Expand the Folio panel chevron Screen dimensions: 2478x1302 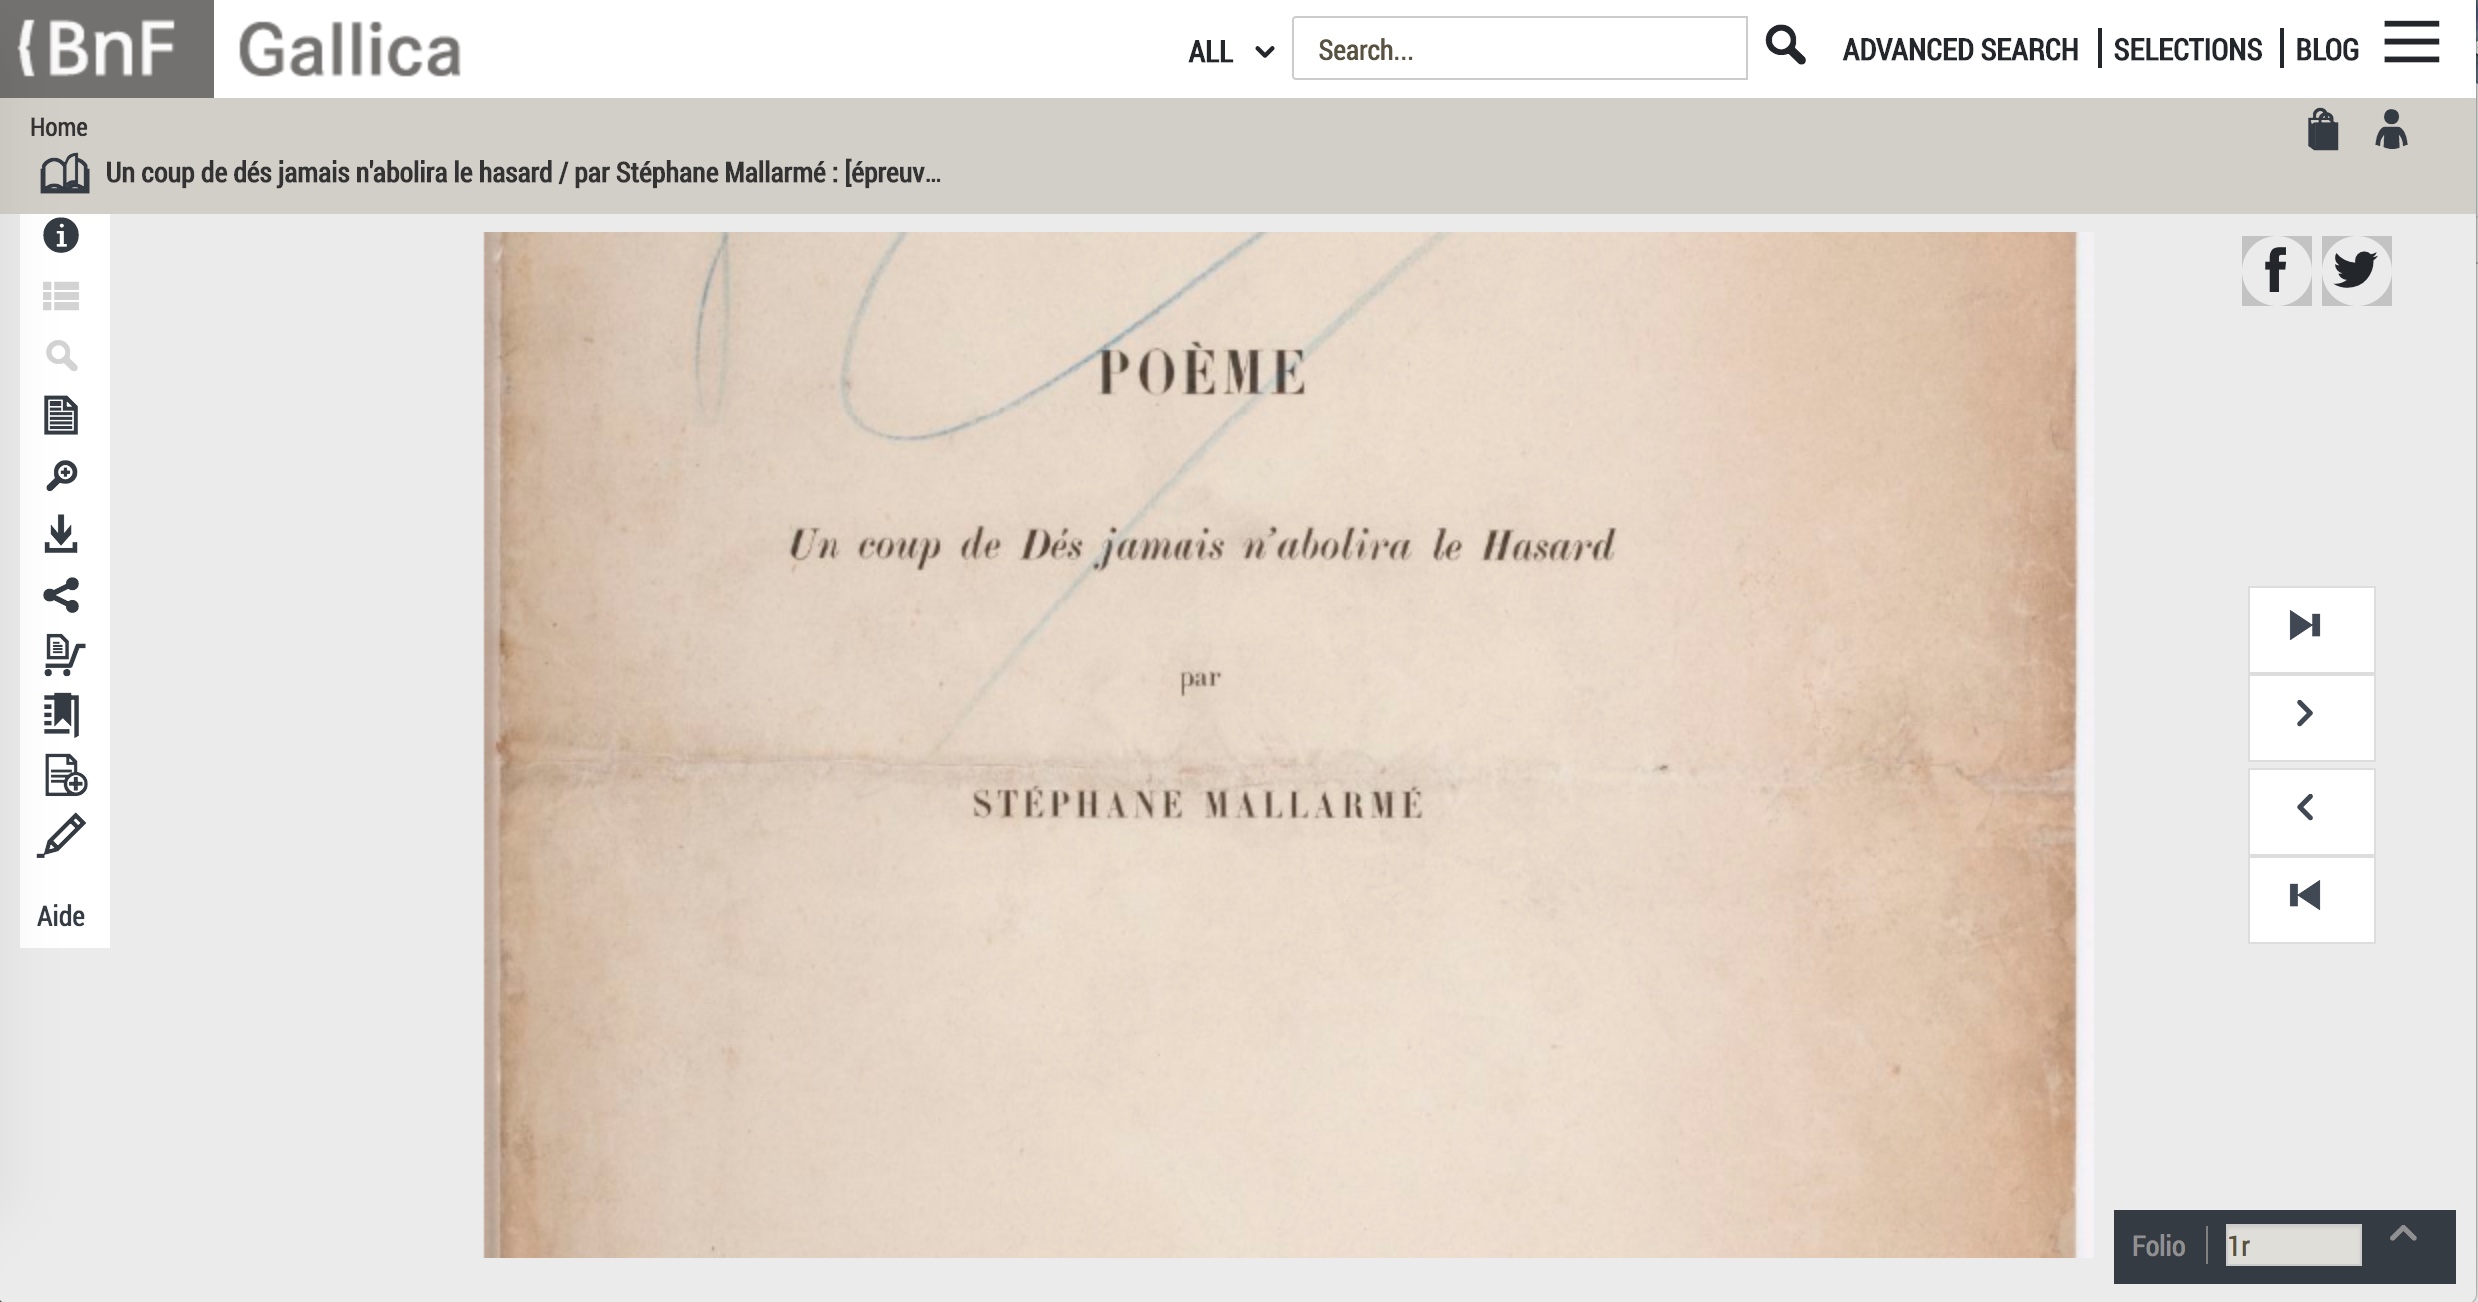coord(2403,1234)
